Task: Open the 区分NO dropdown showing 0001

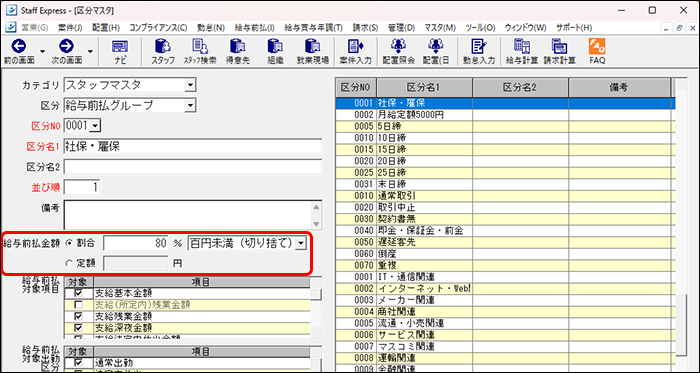Action: (x=95, y=126)
